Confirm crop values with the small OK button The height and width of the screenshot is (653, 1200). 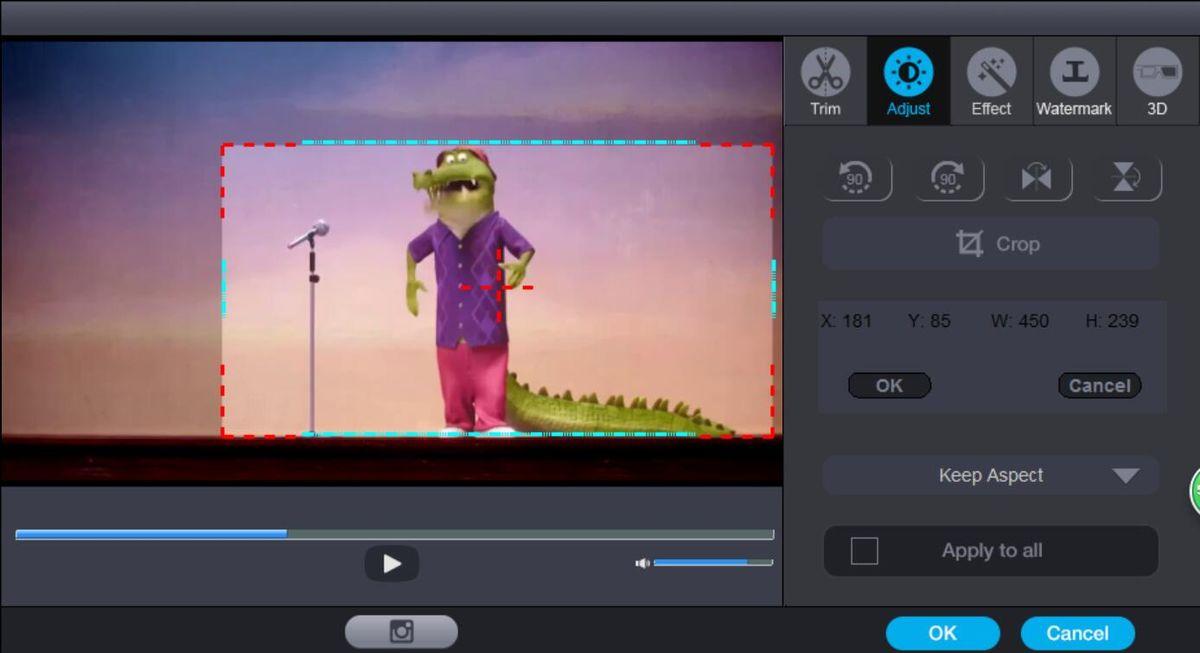coord(889,386)
